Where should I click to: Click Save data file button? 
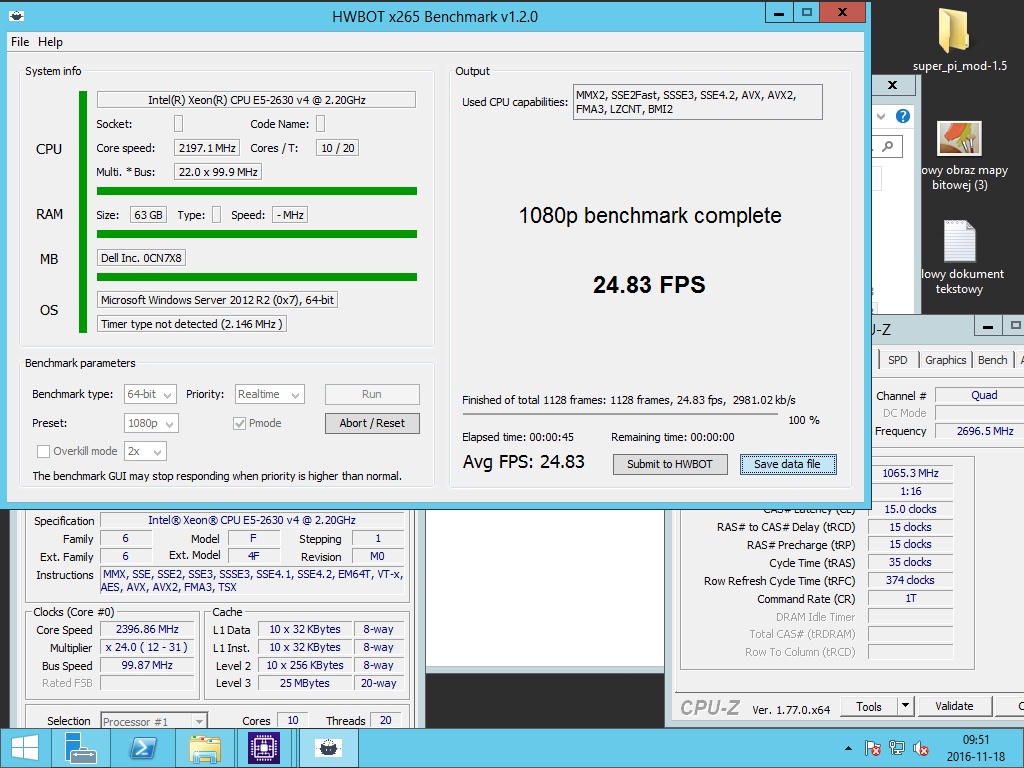point(788,464)
